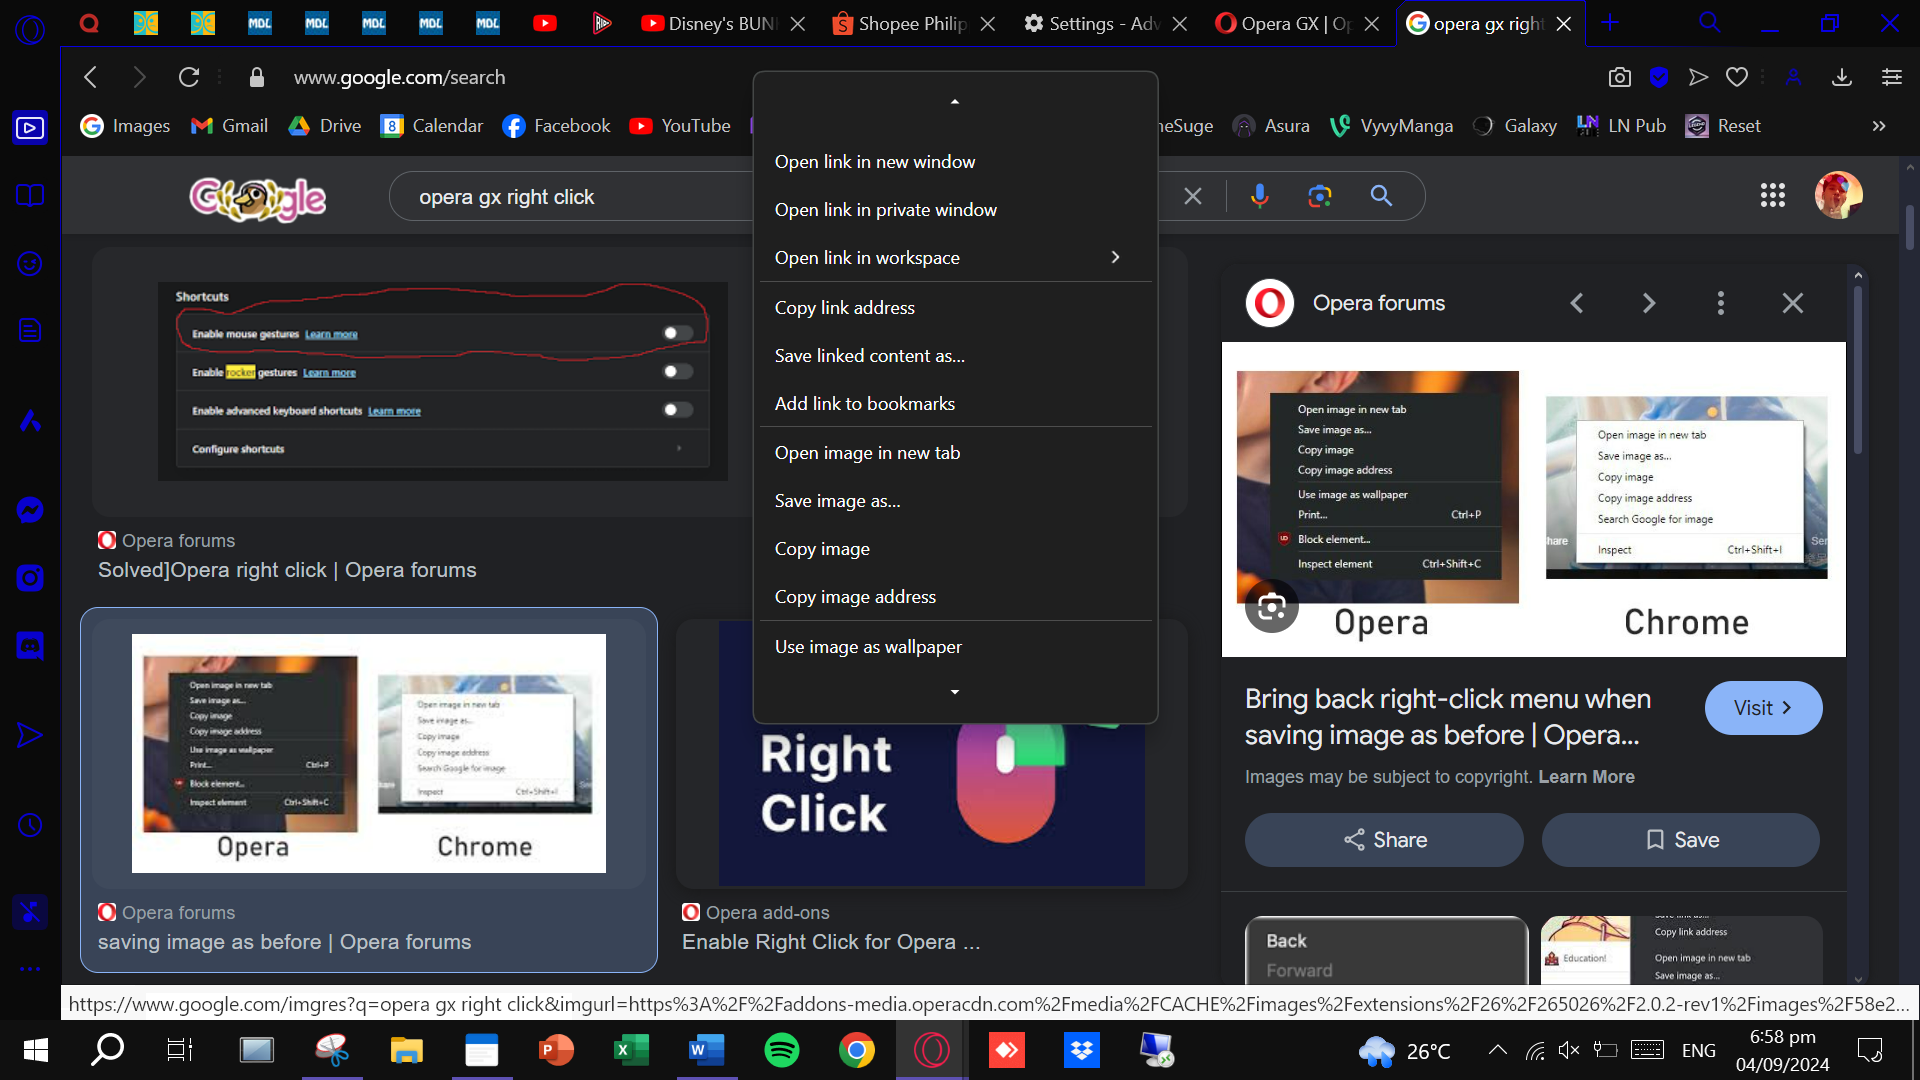Open the Asura bookmark
Image resolution: width=1920 pixels, height=1080 pixels.
[x=1271, y=126]
